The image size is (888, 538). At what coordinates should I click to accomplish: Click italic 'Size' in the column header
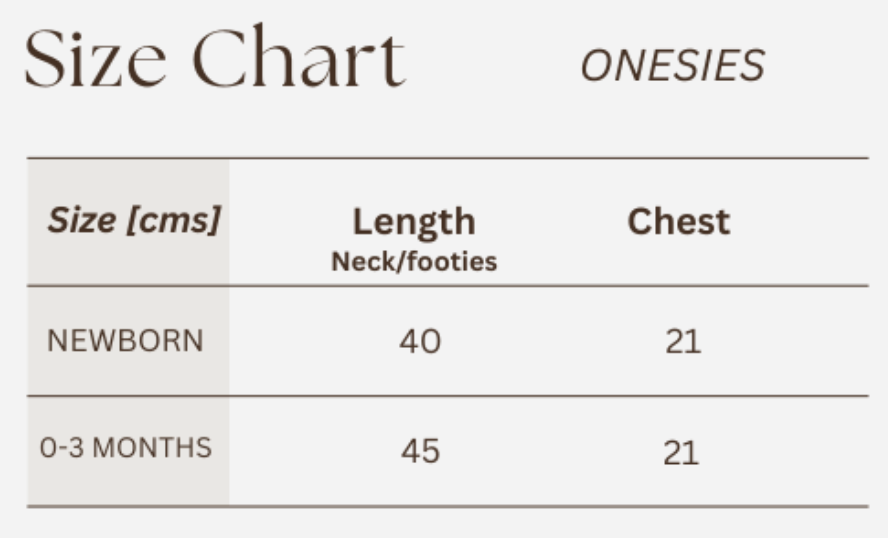(81, 220)
